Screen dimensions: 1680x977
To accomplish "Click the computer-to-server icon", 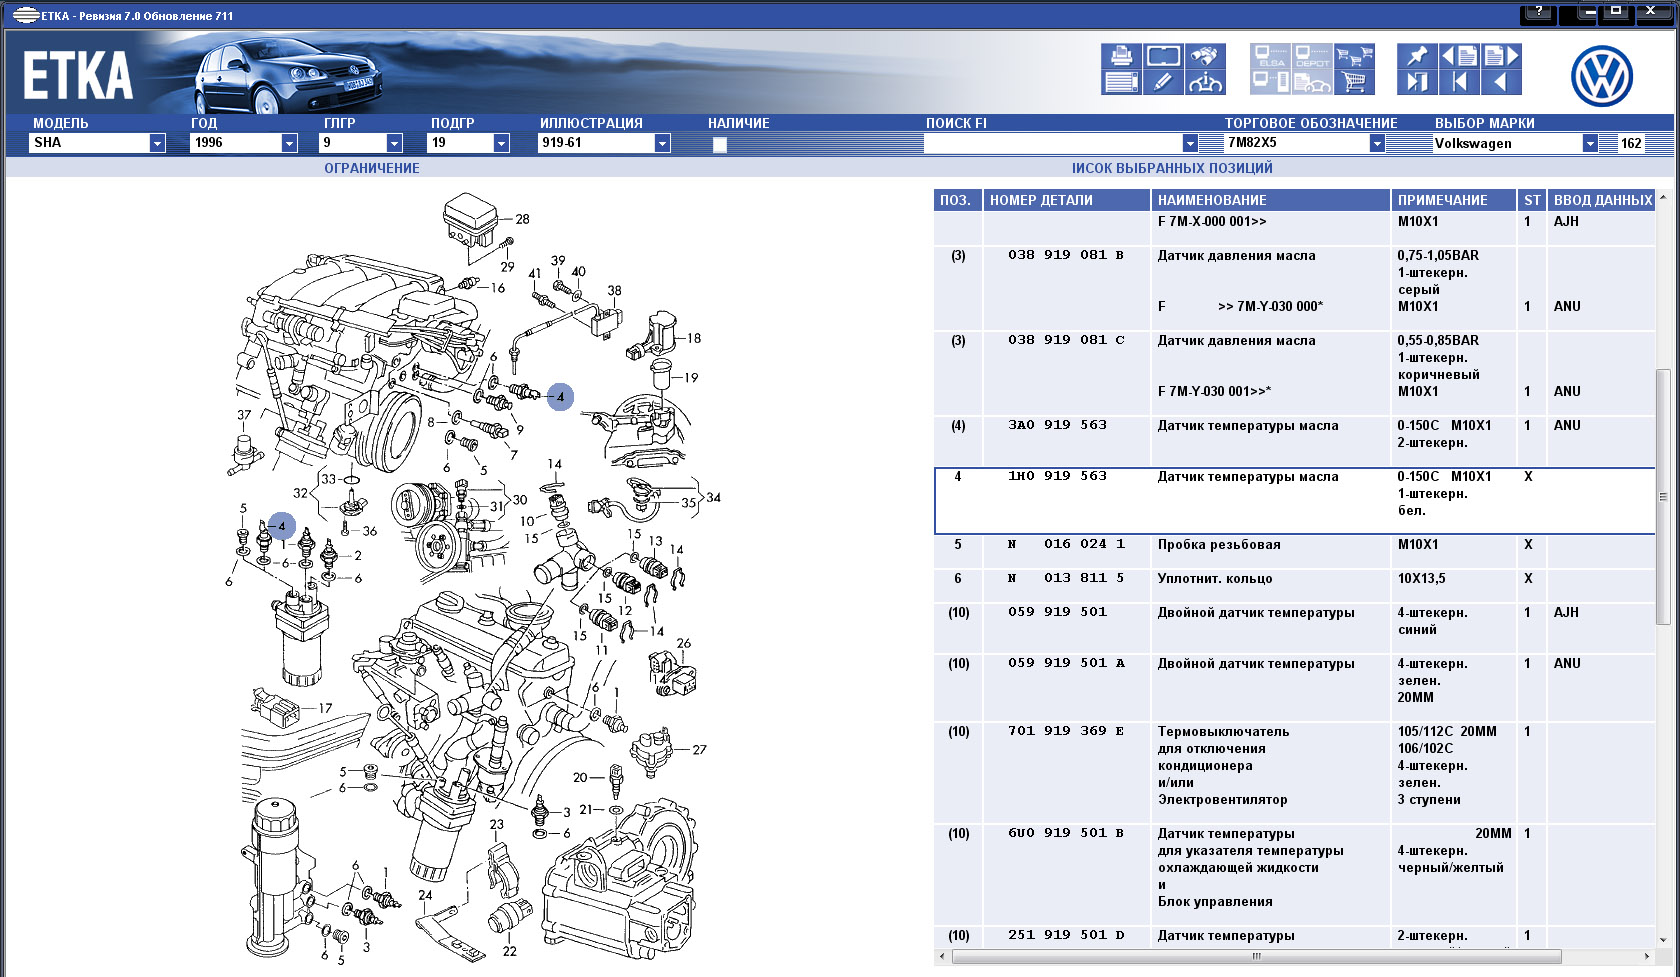I will coord(1270,82).
